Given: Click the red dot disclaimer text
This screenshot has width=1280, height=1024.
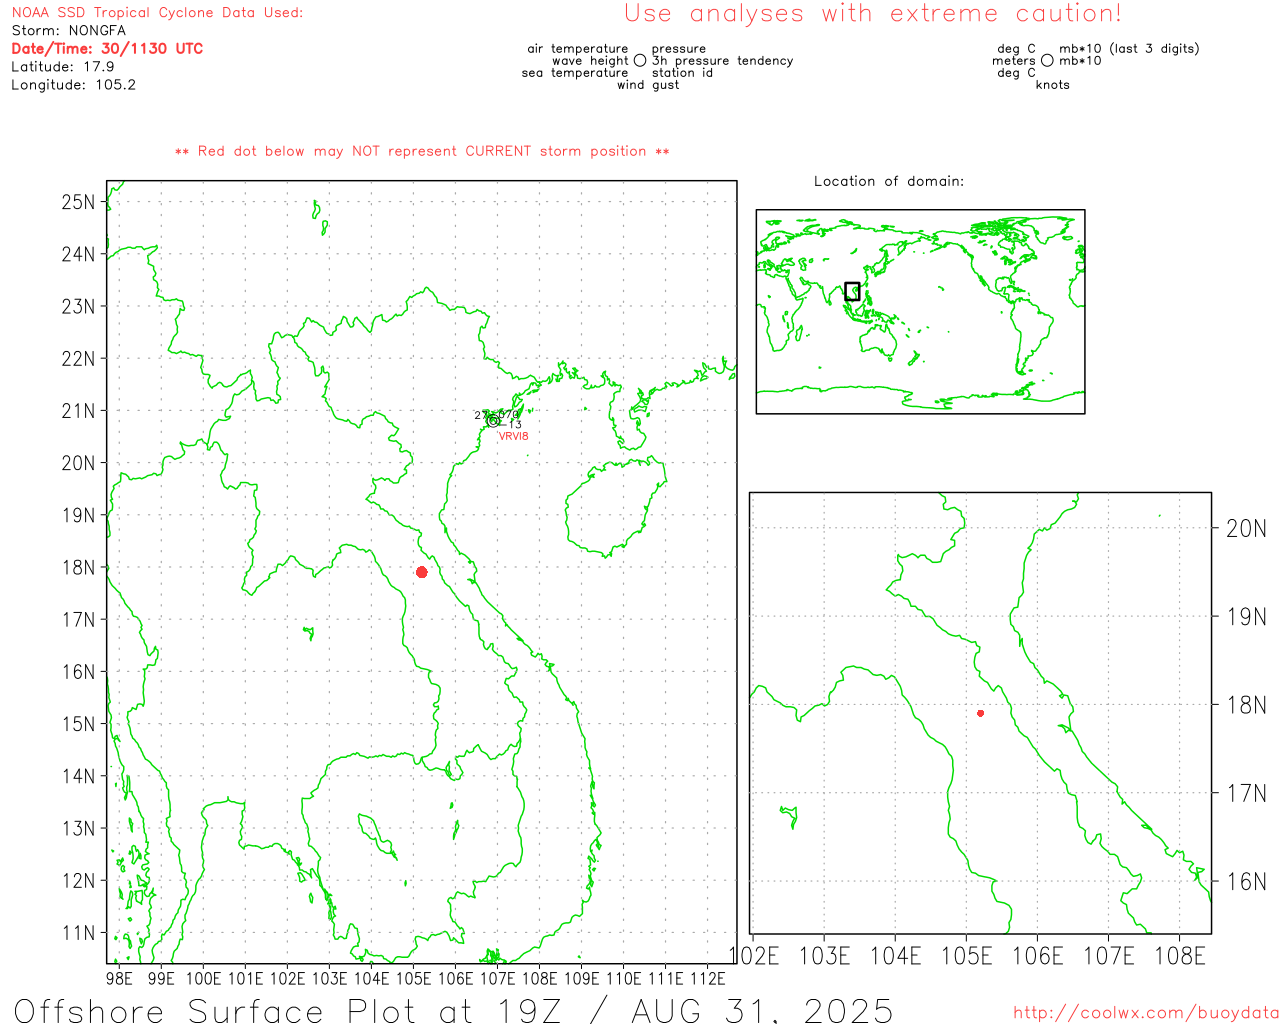Looking at the screenshot, I should pyautogui.click(x=422, y=151).
